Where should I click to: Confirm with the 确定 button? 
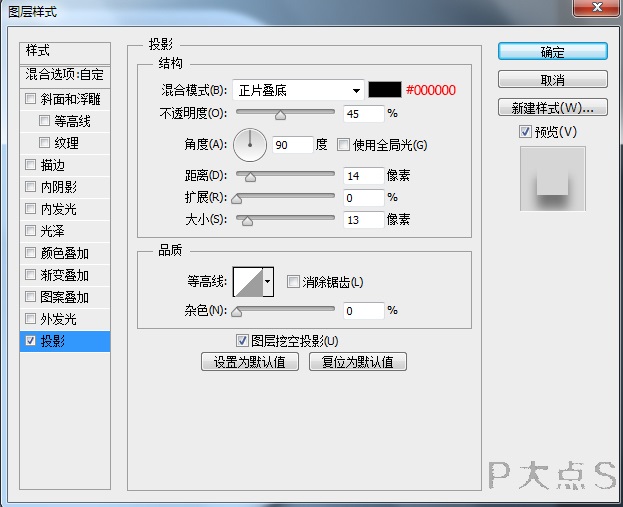(553, 52)
